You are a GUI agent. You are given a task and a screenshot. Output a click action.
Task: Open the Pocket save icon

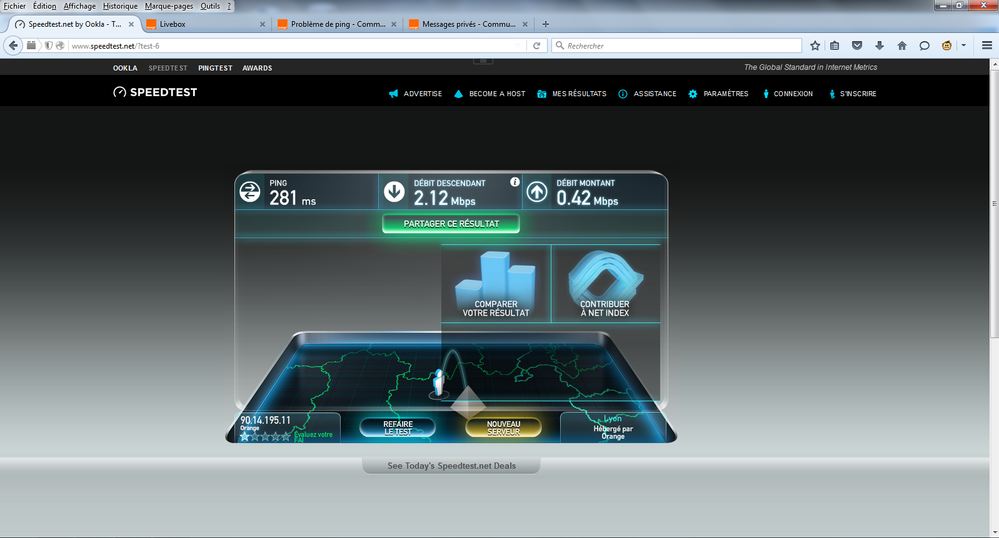coord(858,45)
